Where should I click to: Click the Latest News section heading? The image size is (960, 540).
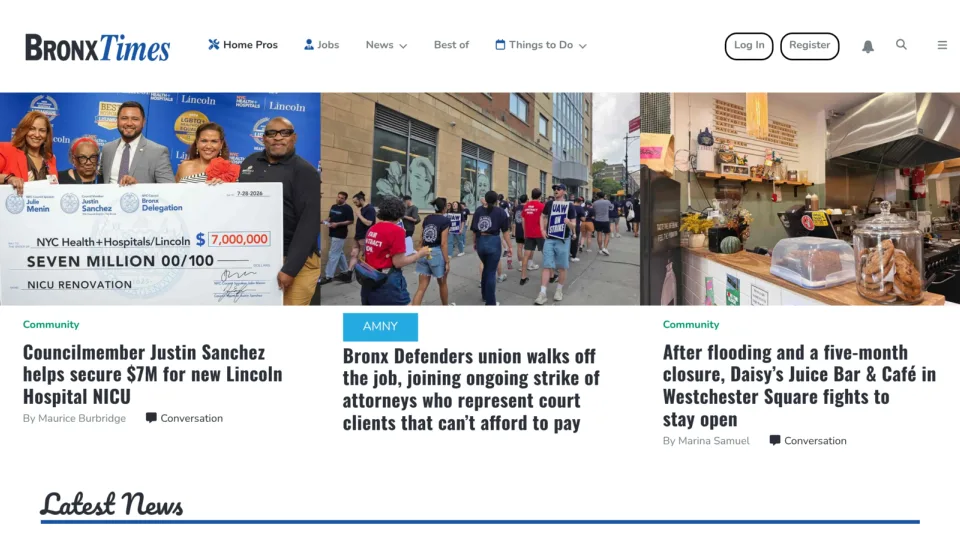click(111, 504)
